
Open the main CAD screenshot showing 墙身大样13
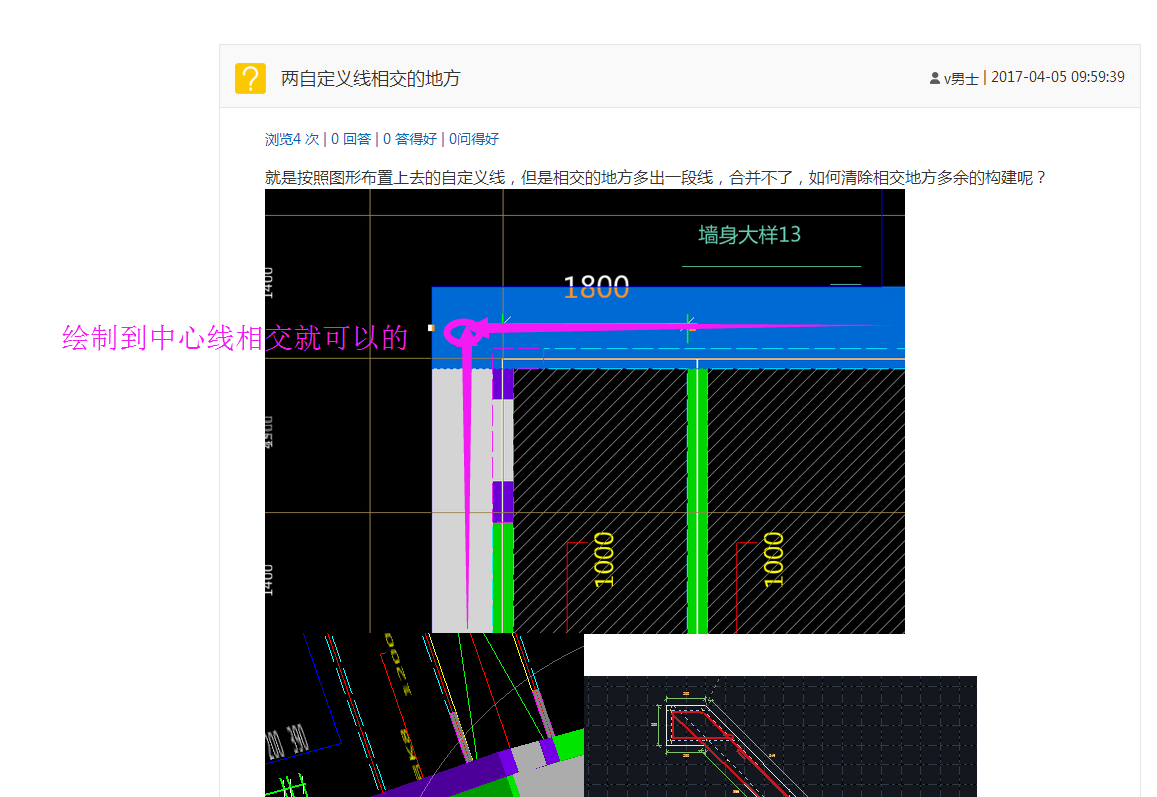coord(584,411)
